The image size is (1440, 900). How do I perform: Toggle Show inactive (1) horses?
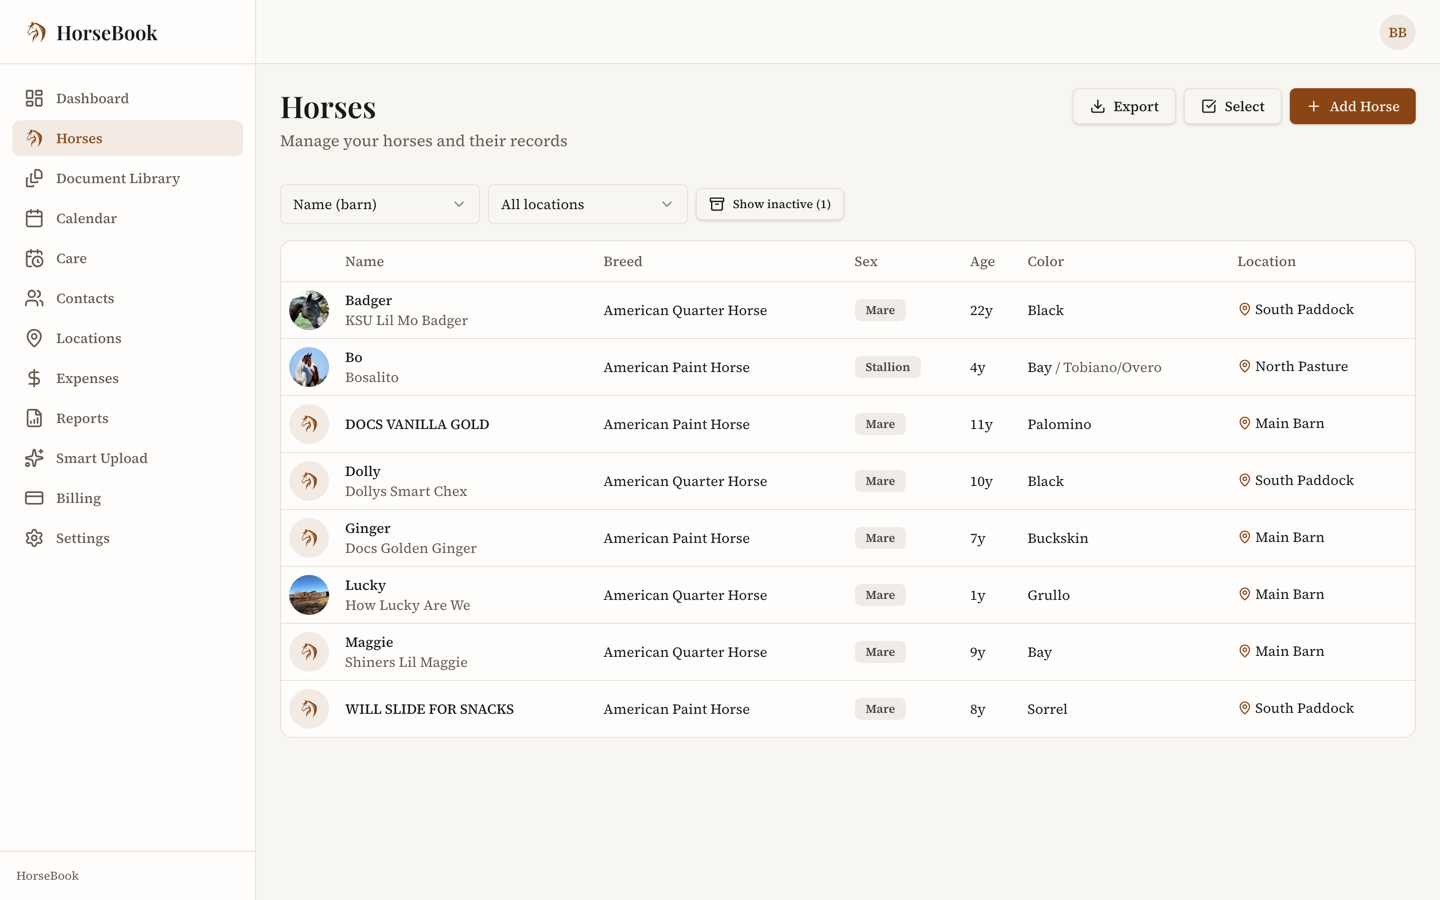tap(770, 204)
